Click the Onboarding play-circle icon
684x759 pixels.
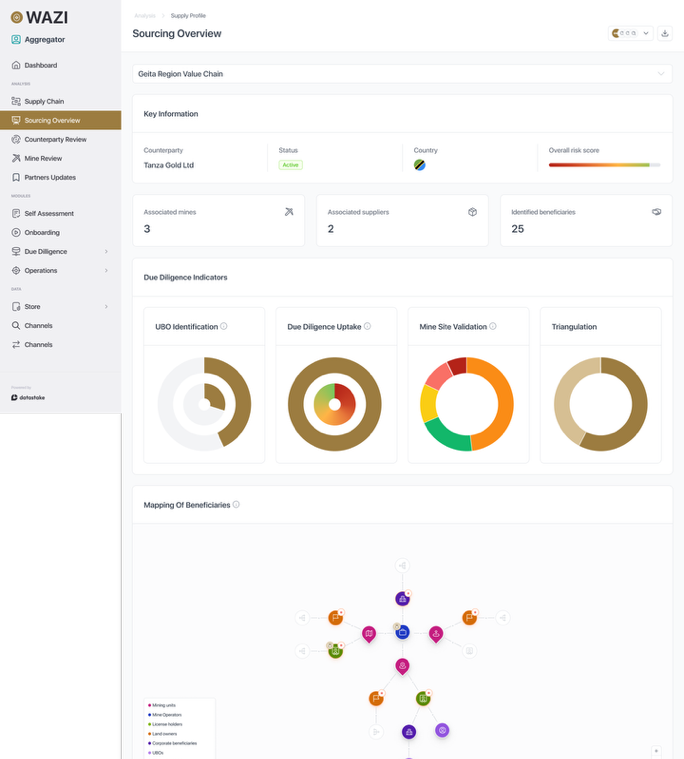click(16, 232)
